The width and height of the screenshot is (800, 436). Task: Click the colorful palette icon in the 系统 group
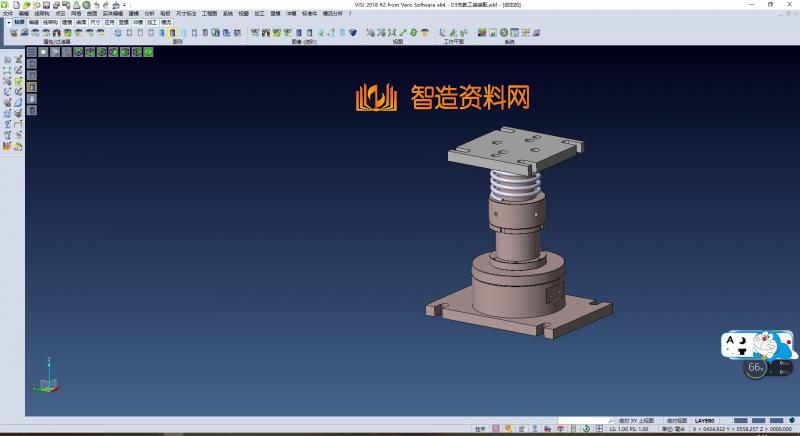tap(482, 33)
